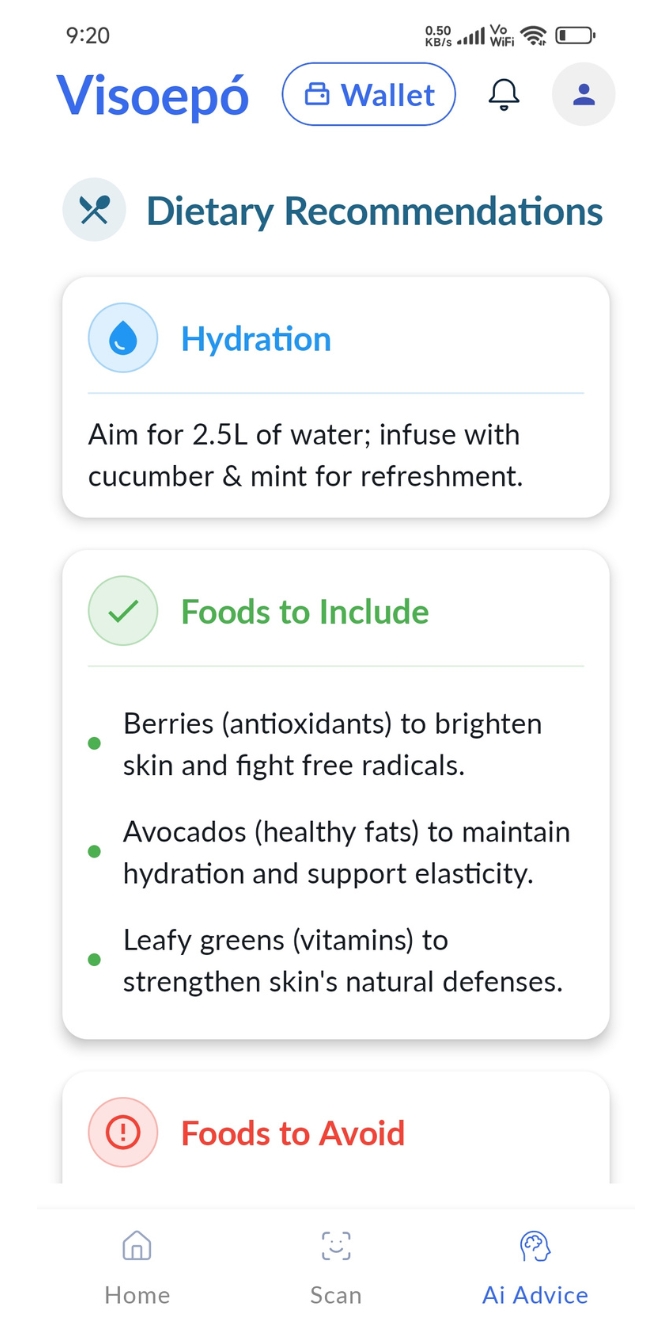Select the Leafy greens vitamins list item

click(x=342, y=960)
